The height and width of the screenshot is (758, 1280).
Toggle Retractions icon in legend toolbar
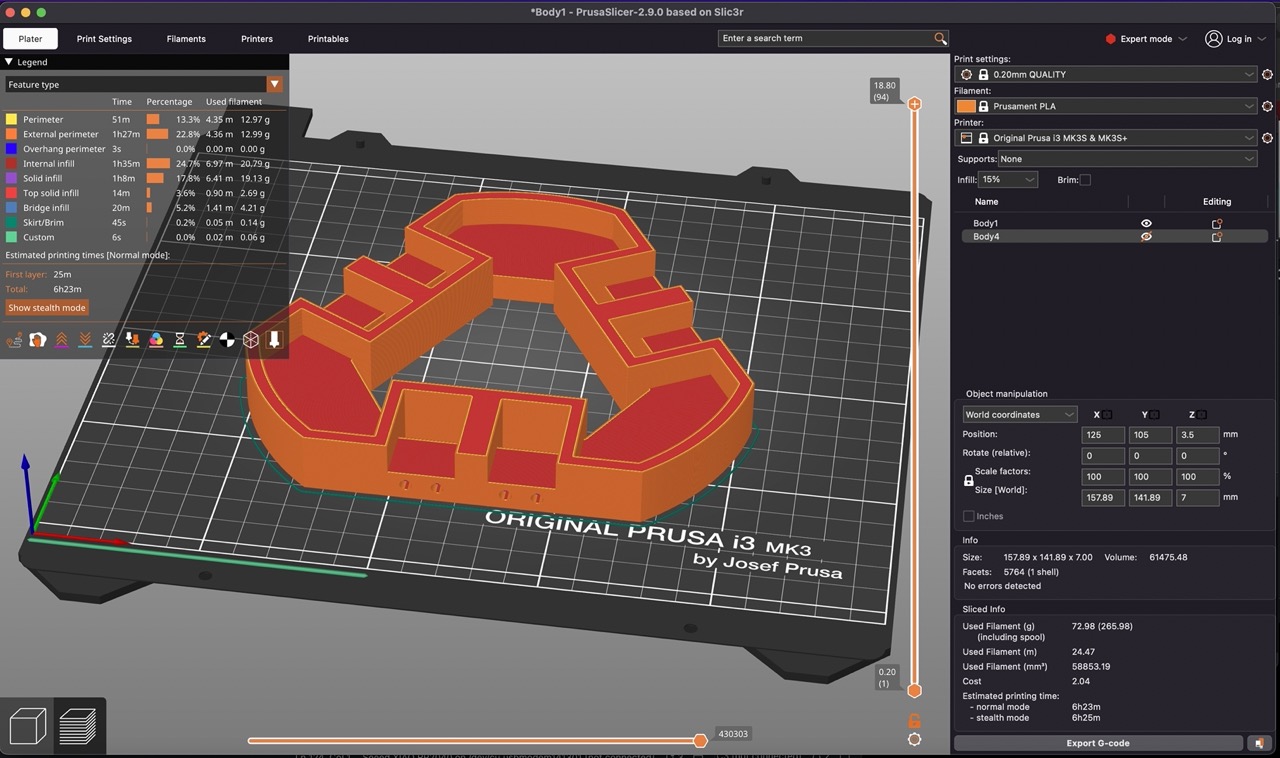pos(62,340)
